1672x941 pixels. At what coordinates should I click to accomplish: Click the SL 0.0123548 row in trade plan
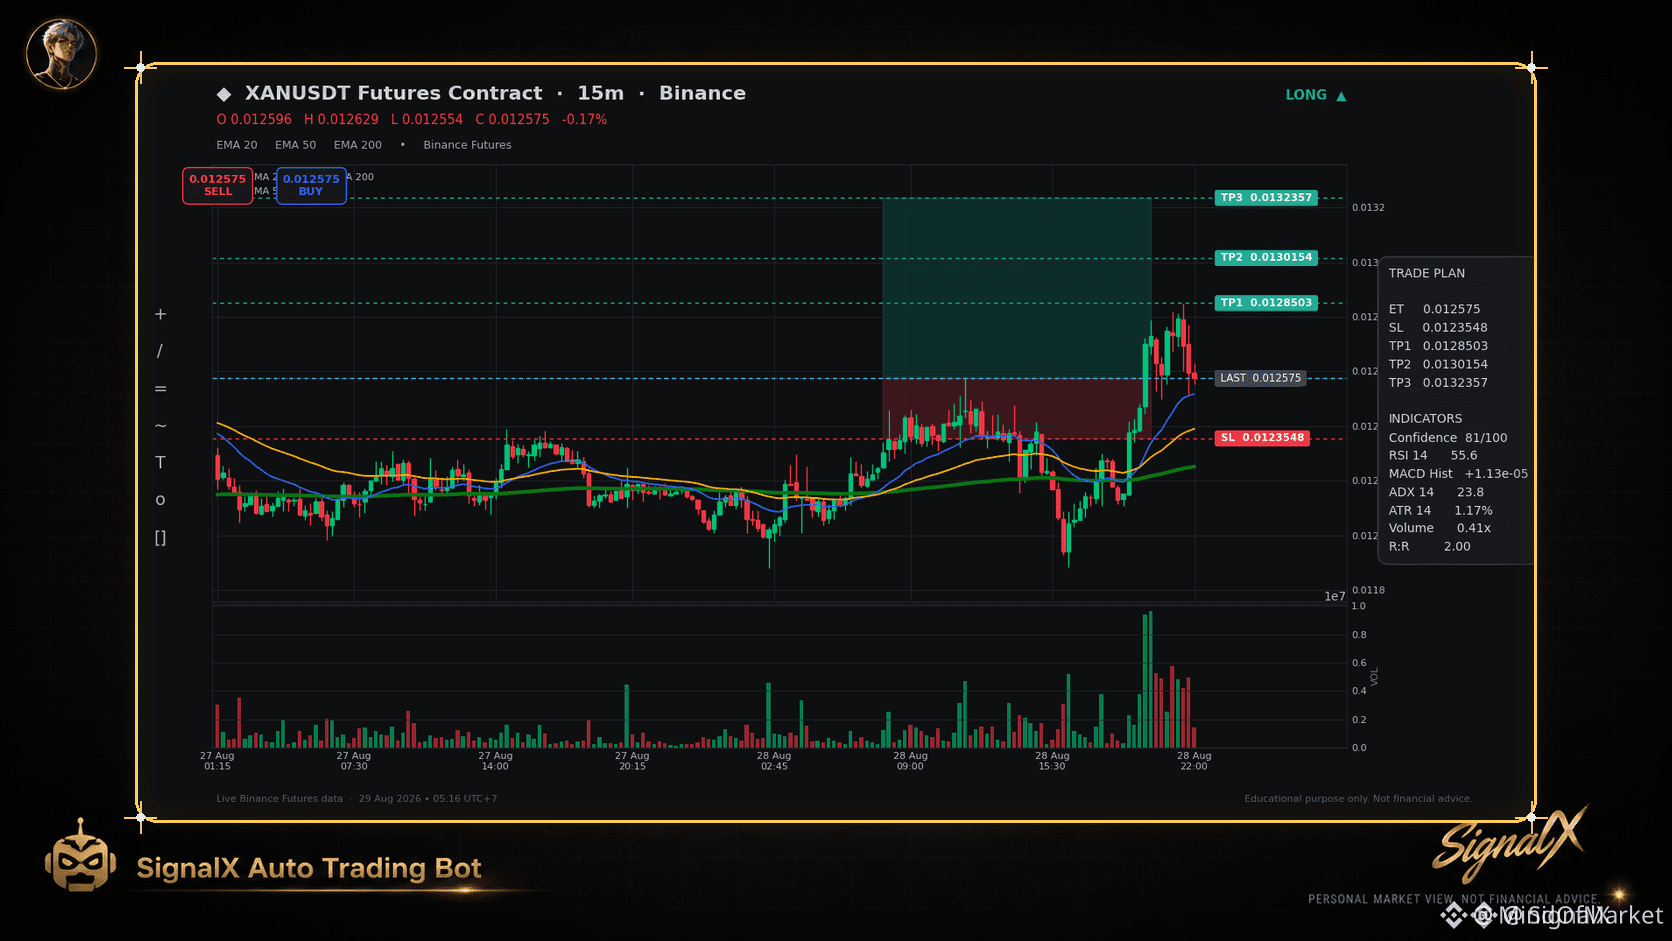1438,328
